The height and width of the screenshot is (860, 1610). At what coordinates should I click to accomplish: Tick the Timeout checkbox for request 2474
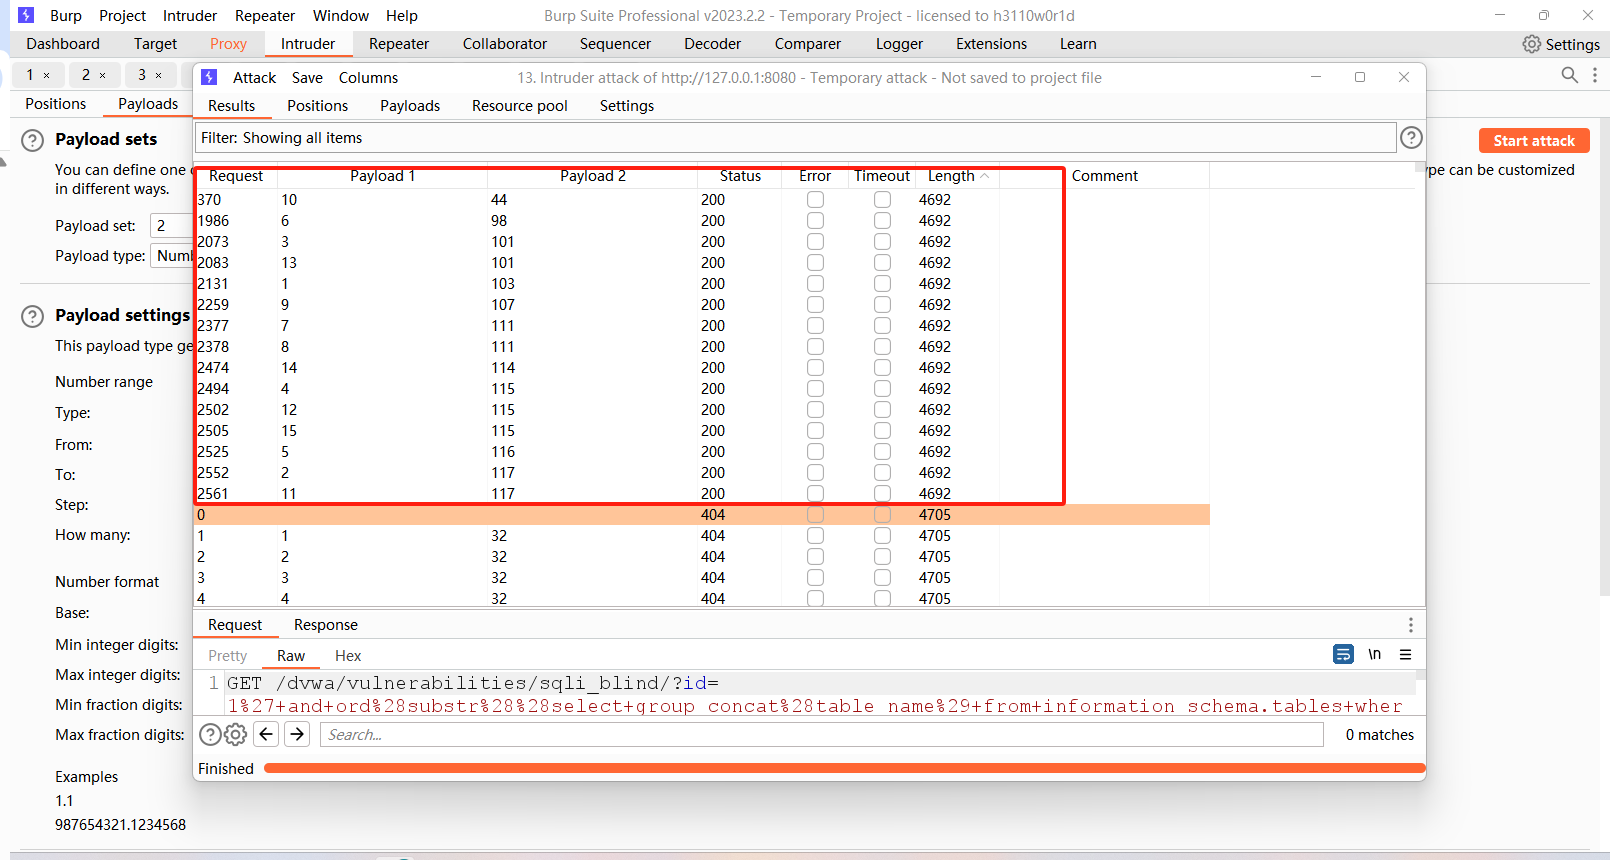click(882, 368)
